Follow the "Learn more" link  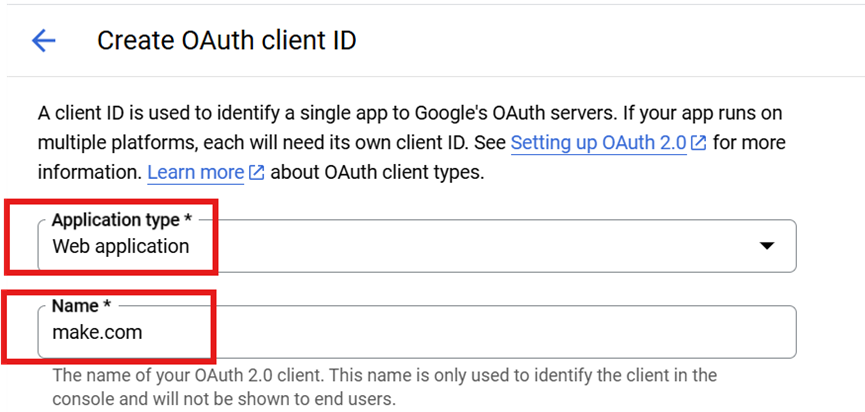195,173
